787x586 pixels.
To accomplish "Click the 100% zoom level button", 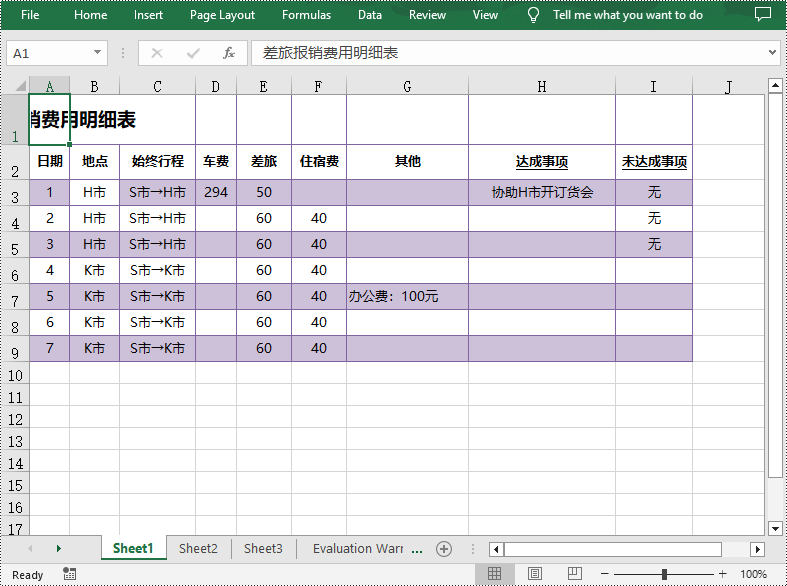I will click(753, 574).
